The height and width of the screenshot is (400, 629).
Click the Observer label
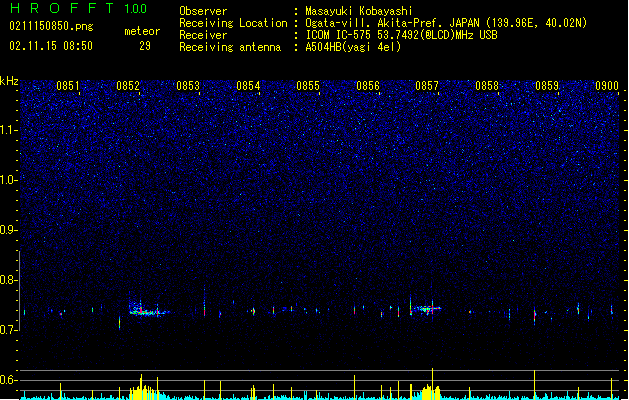click(x=203, y=11)
